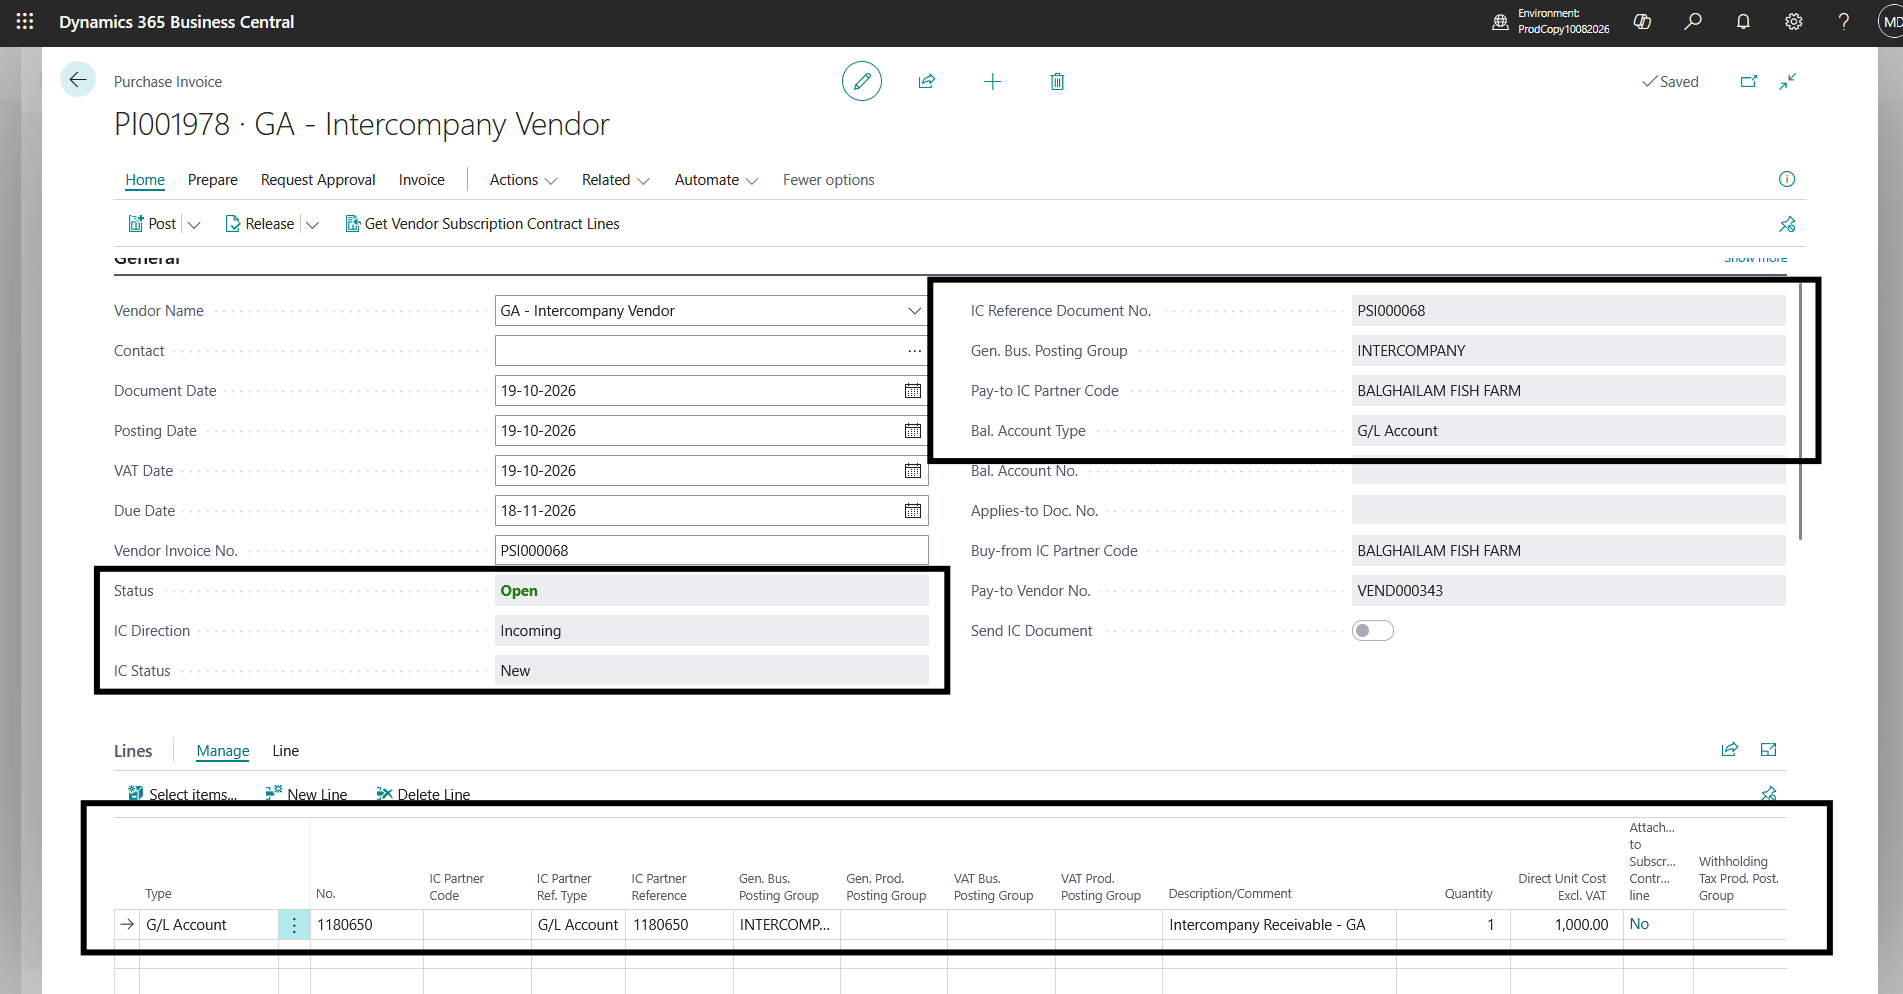Share Lines section via share icon
Viewport: 1903px width, 994px height.
pyautogui.click(x=1729, y=750)
